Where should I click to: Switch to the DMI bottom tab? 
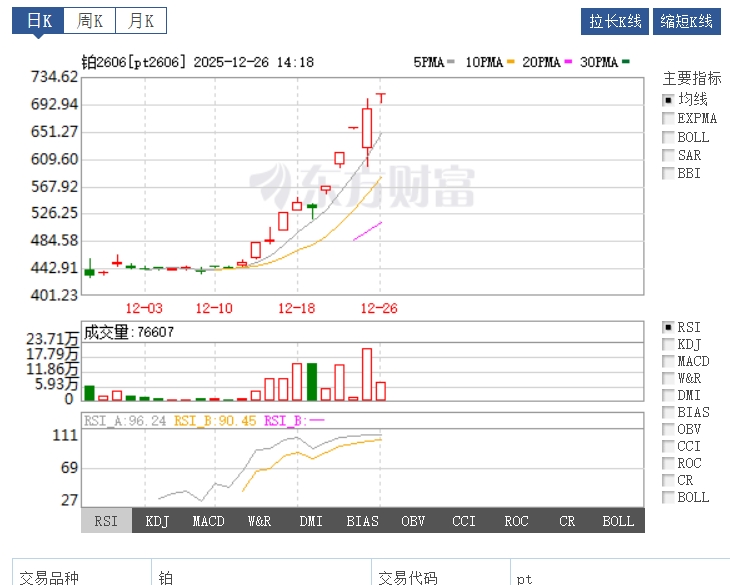click(311, 521)
